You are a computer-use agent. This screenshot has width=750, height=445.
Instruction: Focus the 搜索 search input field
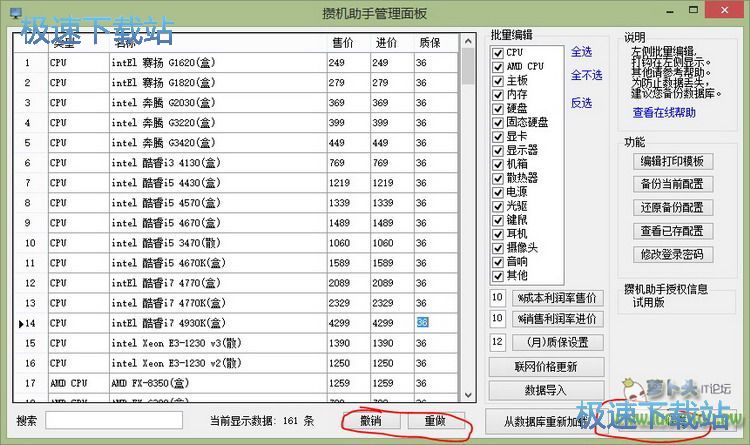[114, 421]
